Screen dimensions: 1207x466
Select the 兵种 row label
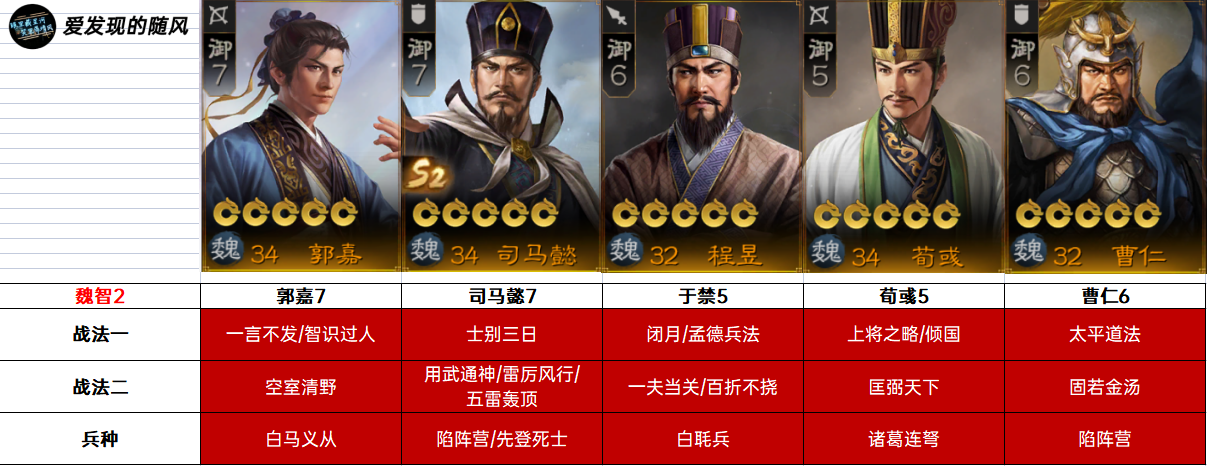click(x=100, y=438)
